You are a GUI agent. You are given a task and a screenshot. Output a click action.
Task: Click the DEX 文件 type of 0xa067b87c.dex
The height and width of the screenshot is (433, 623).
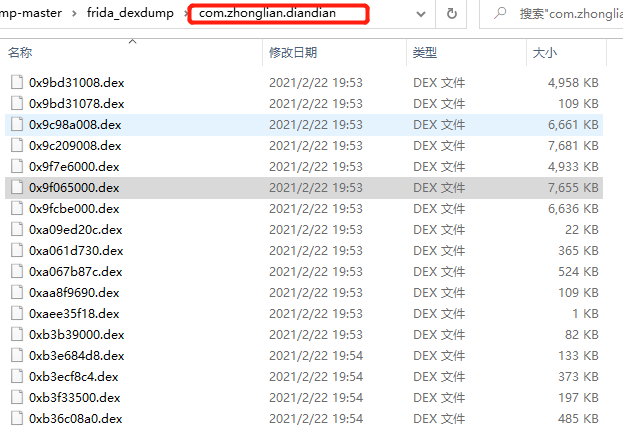click(x=439, y=272)
